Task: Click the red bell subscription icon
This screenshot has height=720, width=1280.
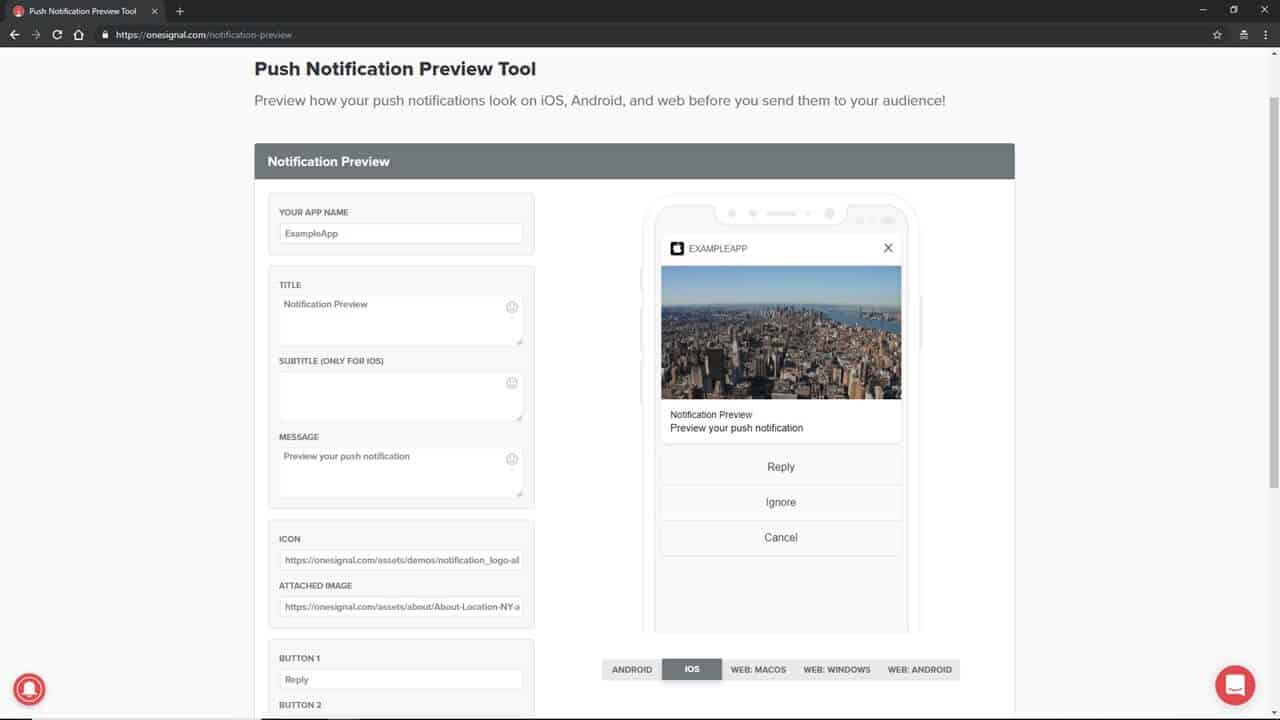Action: tap(29, 688)
